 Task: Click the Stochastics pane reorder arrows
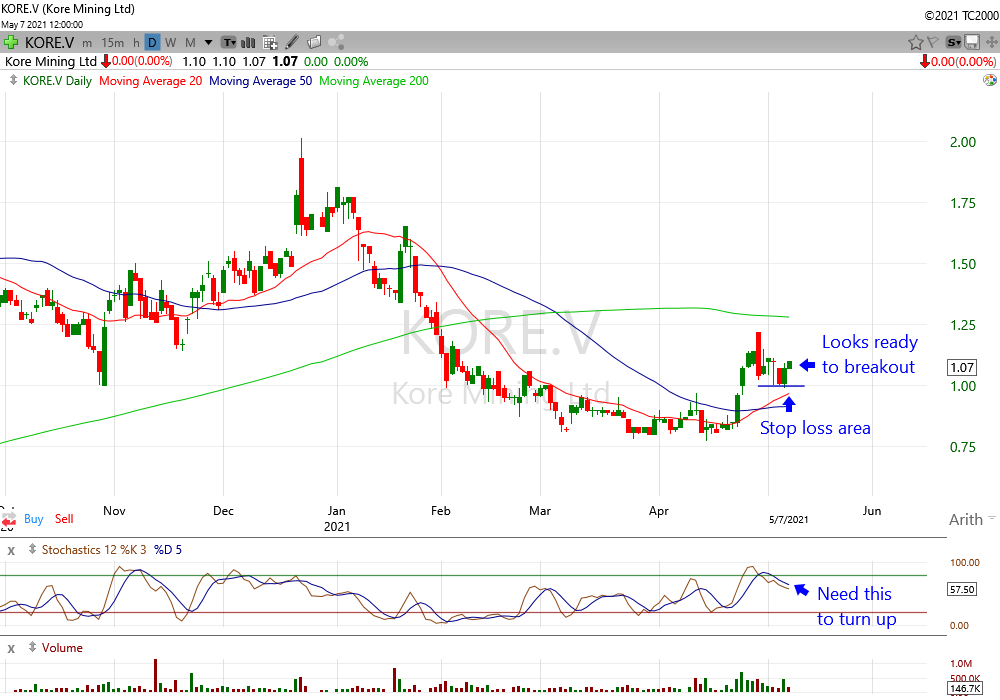32,549
